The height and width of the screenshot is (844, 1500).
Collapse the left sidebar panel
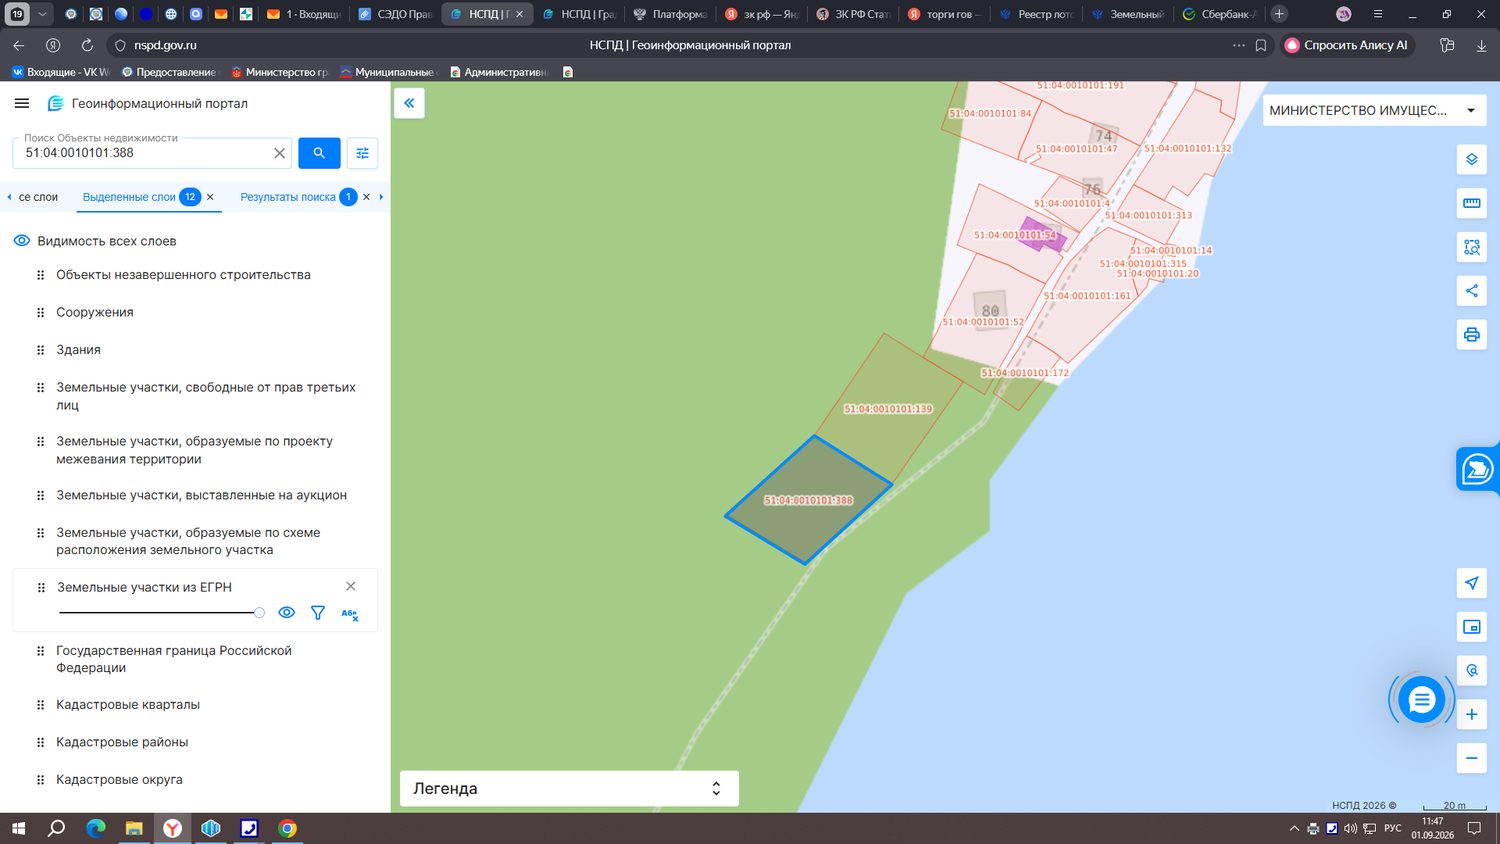(409, 103)
